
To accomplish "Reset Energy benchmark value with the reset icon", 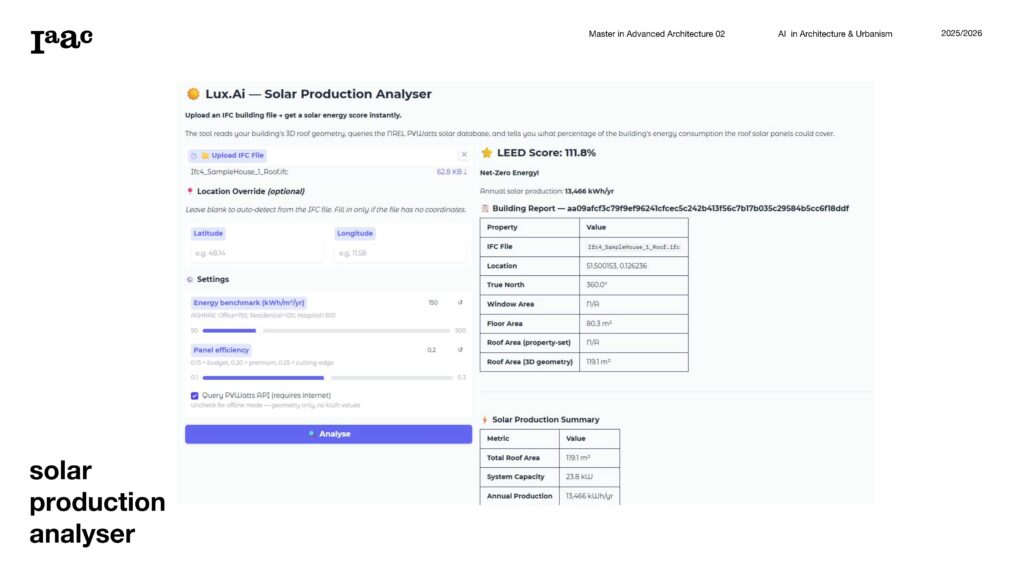I will coord(460,302).
